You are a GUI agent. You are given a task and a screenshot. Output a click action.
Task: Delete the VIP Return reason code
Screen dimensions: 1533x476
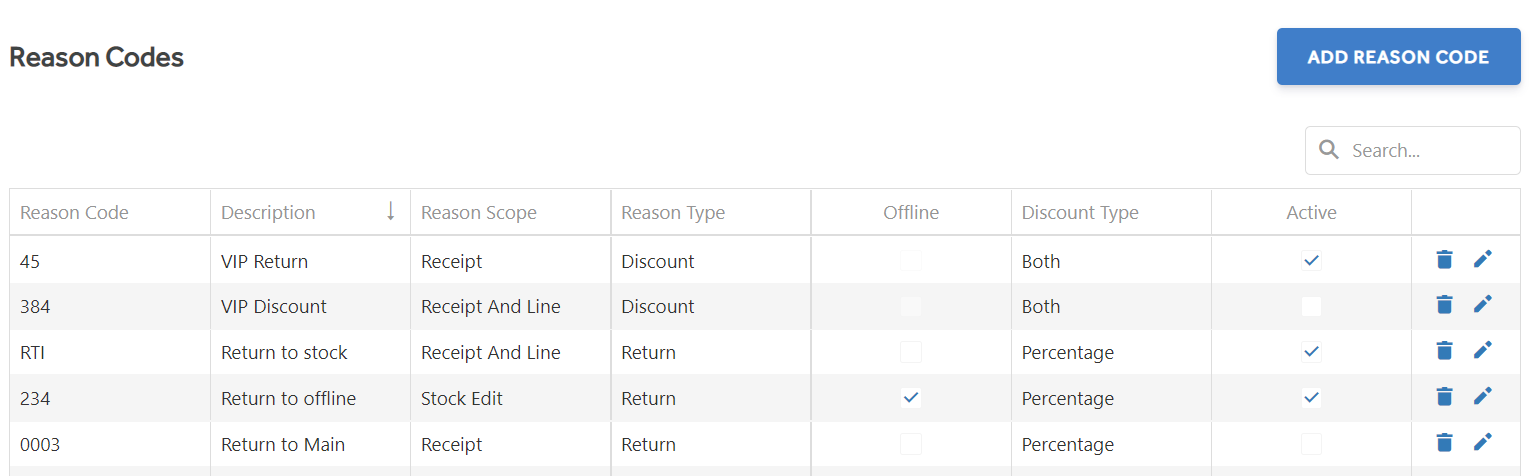(x=1443, y=260)
